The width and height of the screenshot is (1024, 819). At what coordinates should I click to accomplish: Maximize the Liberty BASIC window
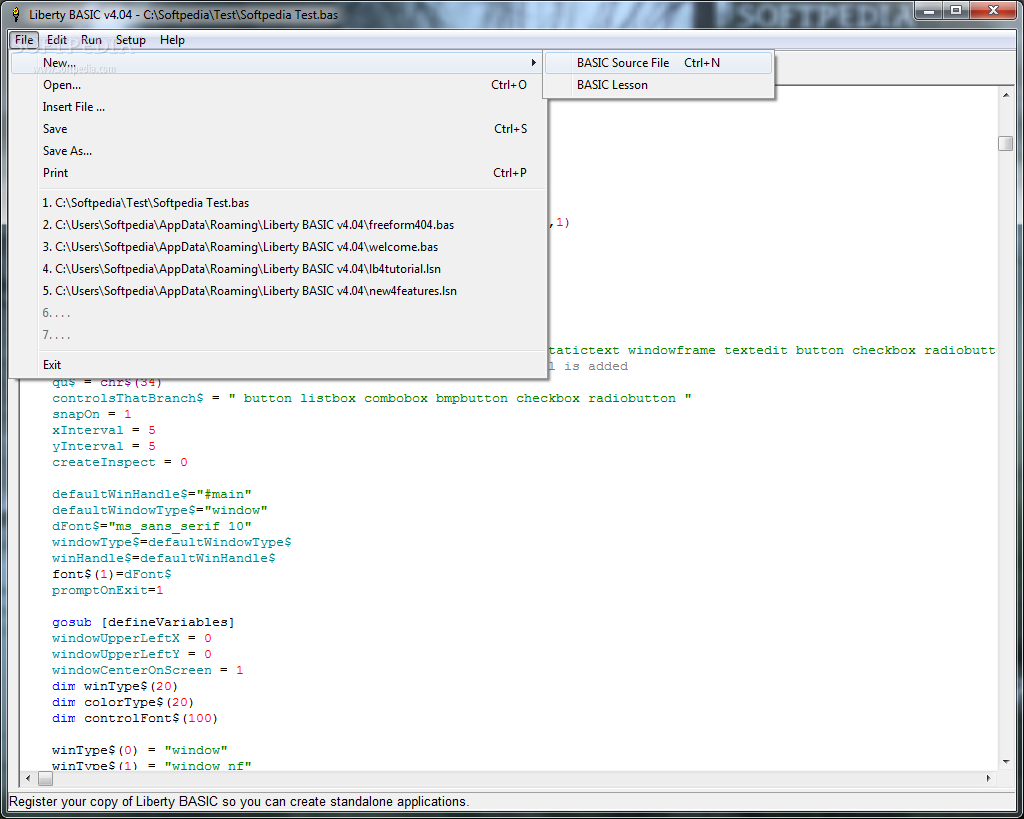click(x=956, y=11)
